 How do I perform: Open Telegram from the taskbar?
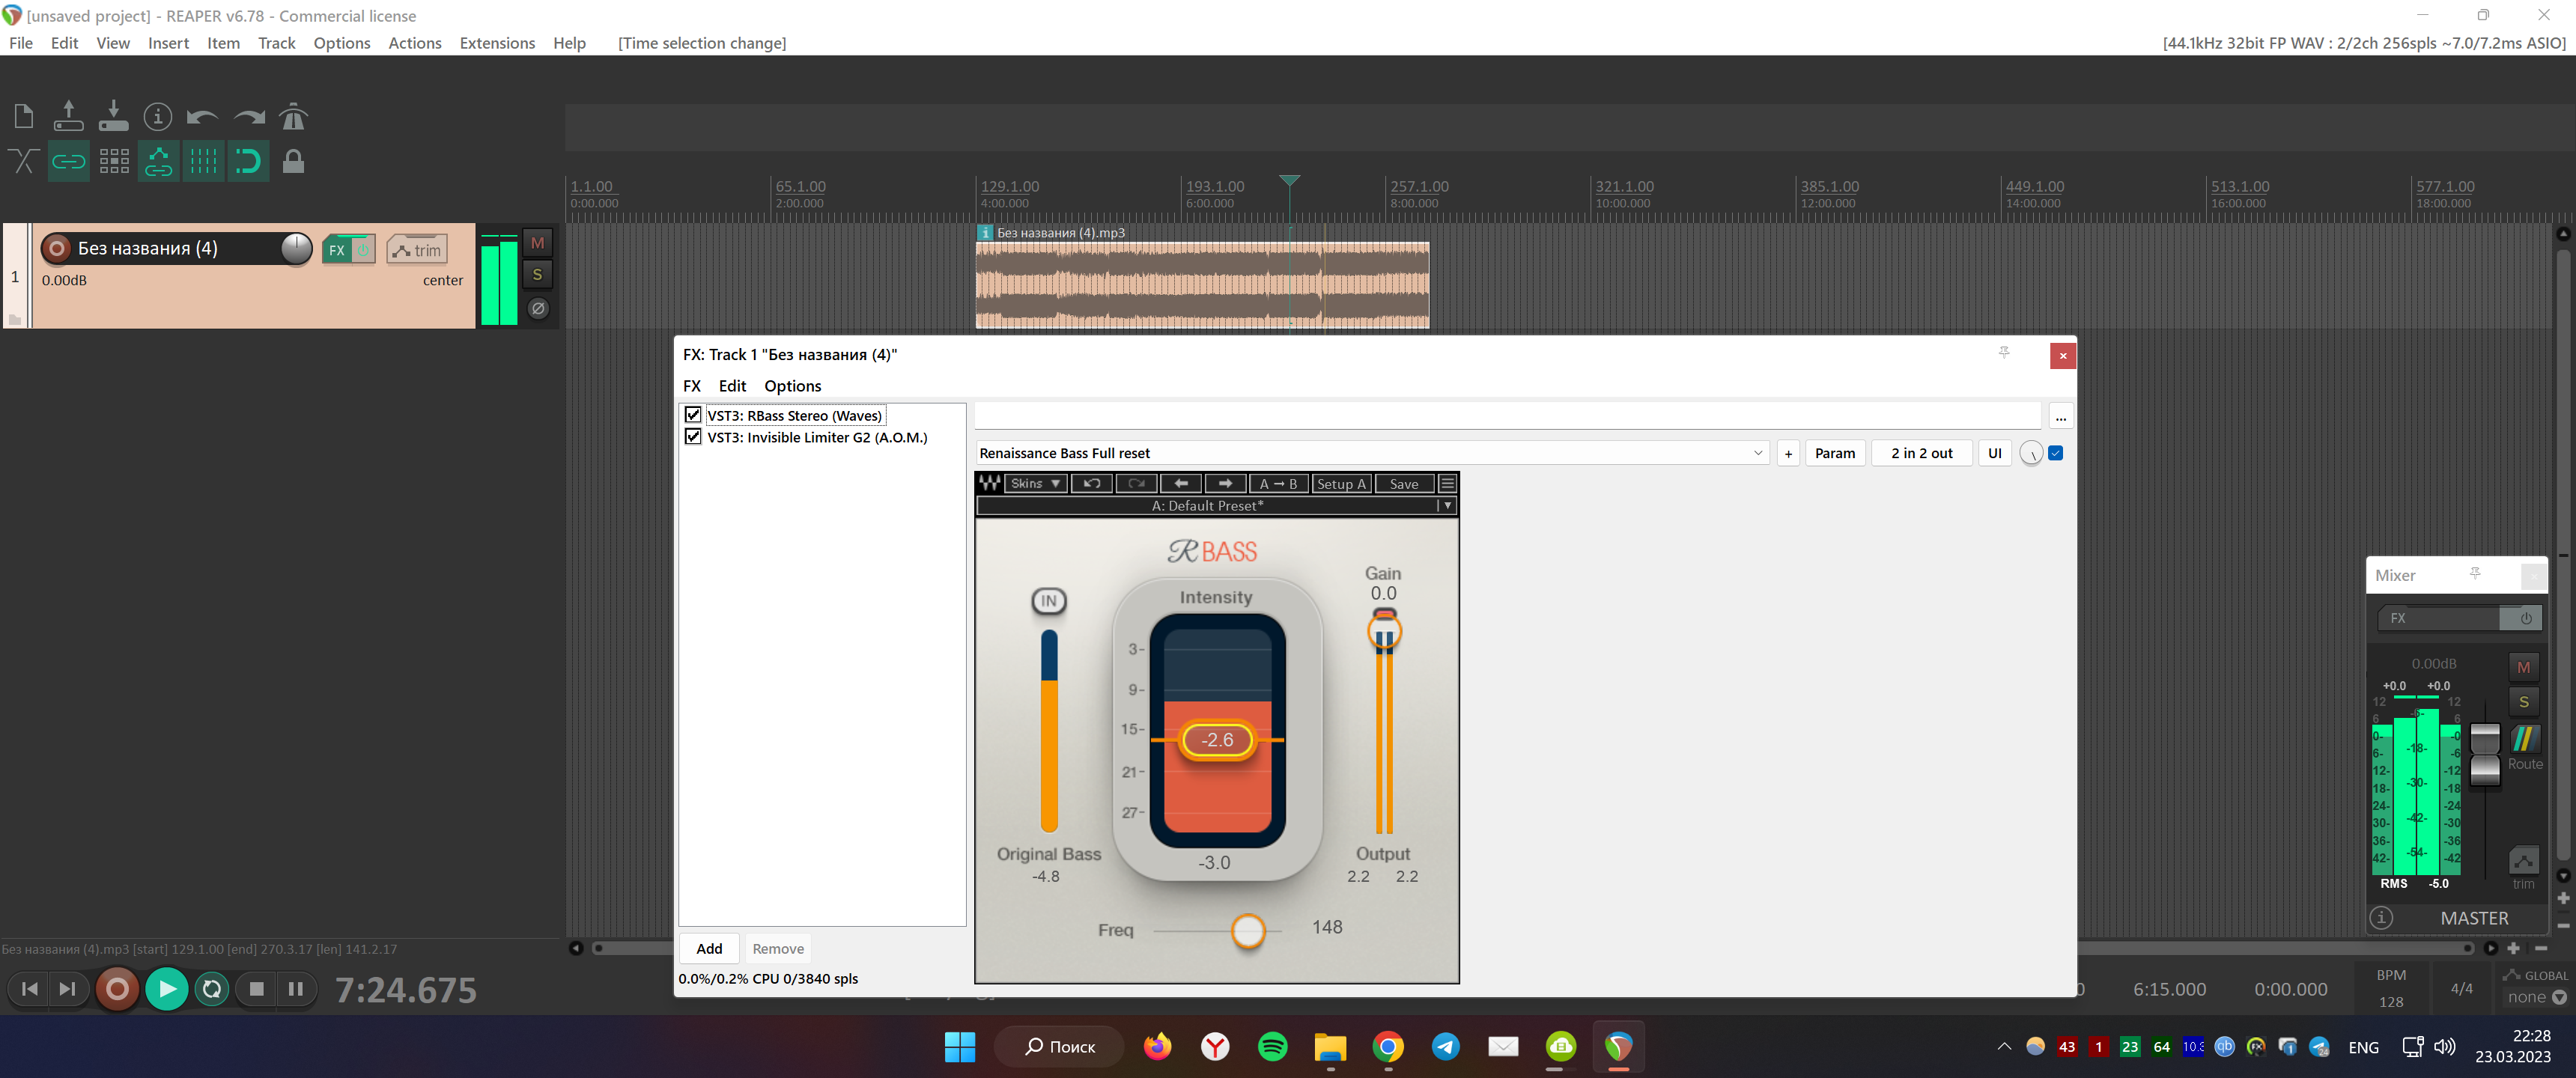tap(1445, 1047)
